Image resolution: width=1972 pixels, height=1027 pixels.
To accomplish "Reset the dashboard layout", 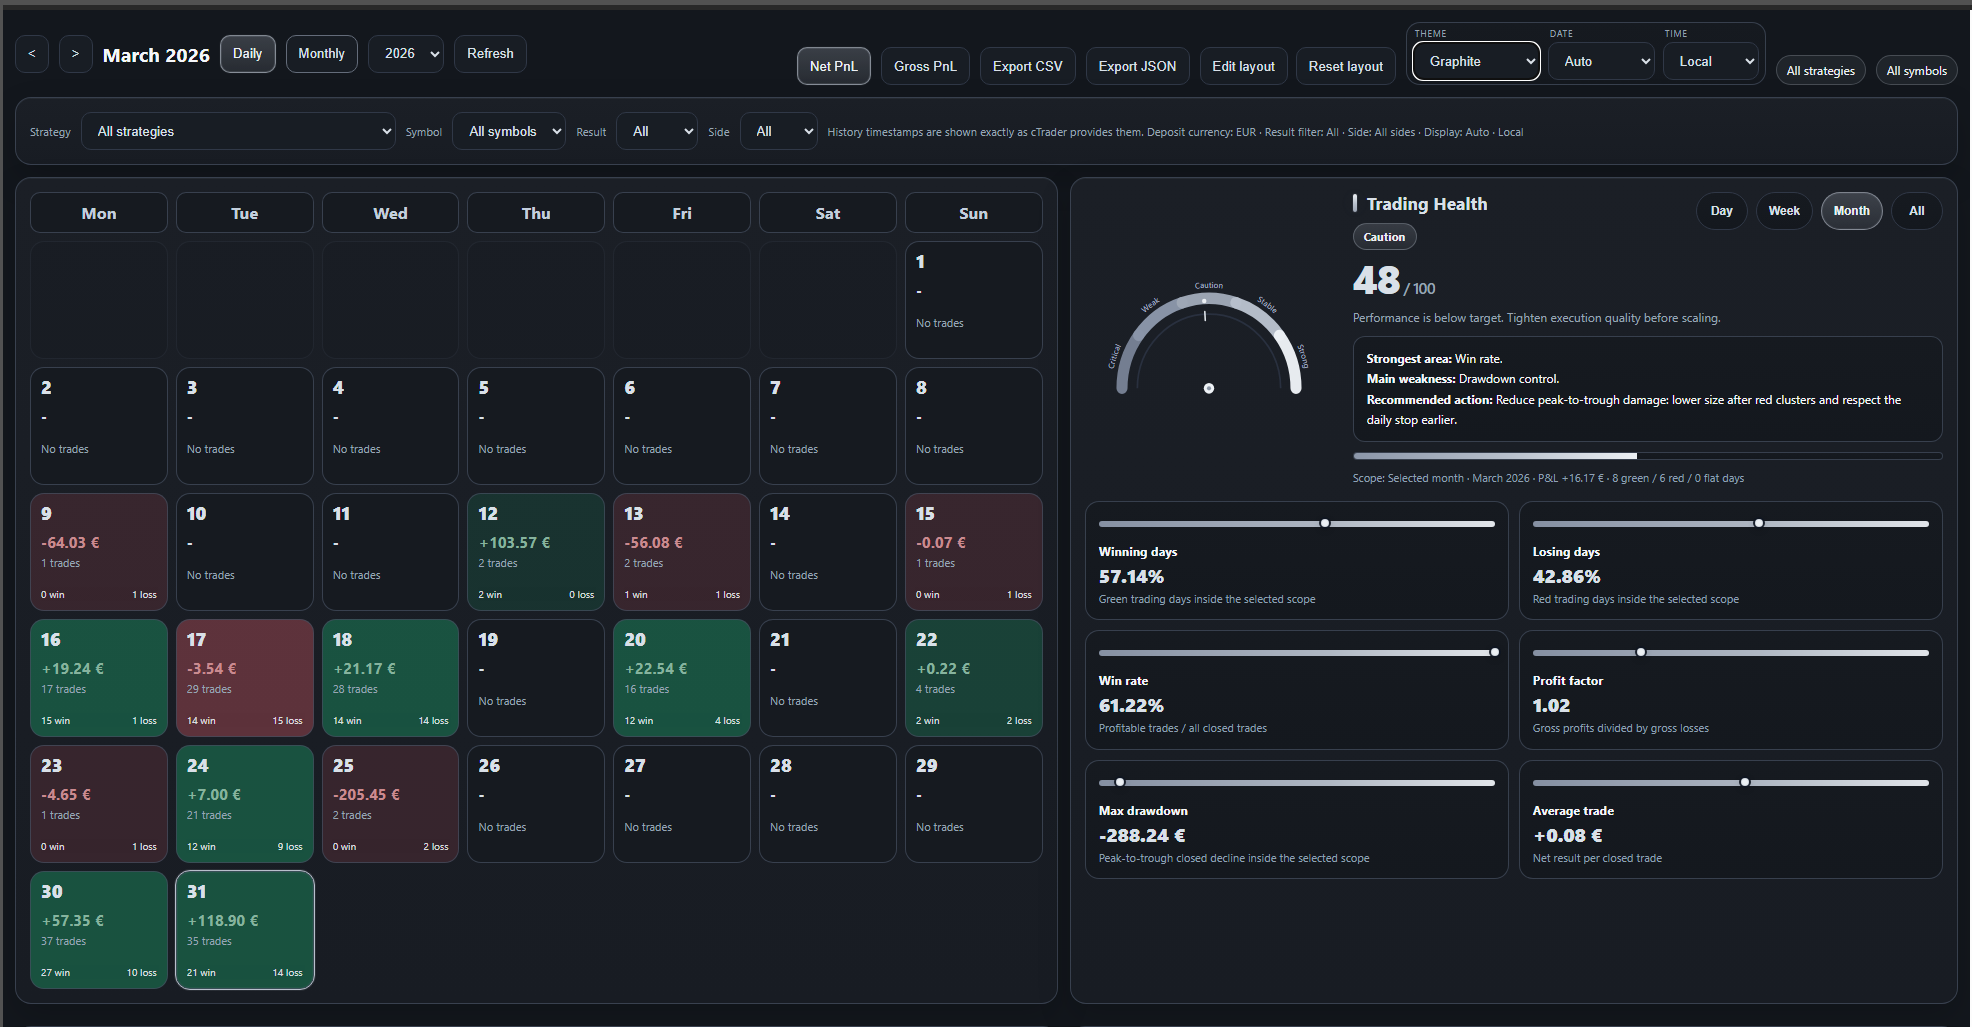I will [1345, 65].
